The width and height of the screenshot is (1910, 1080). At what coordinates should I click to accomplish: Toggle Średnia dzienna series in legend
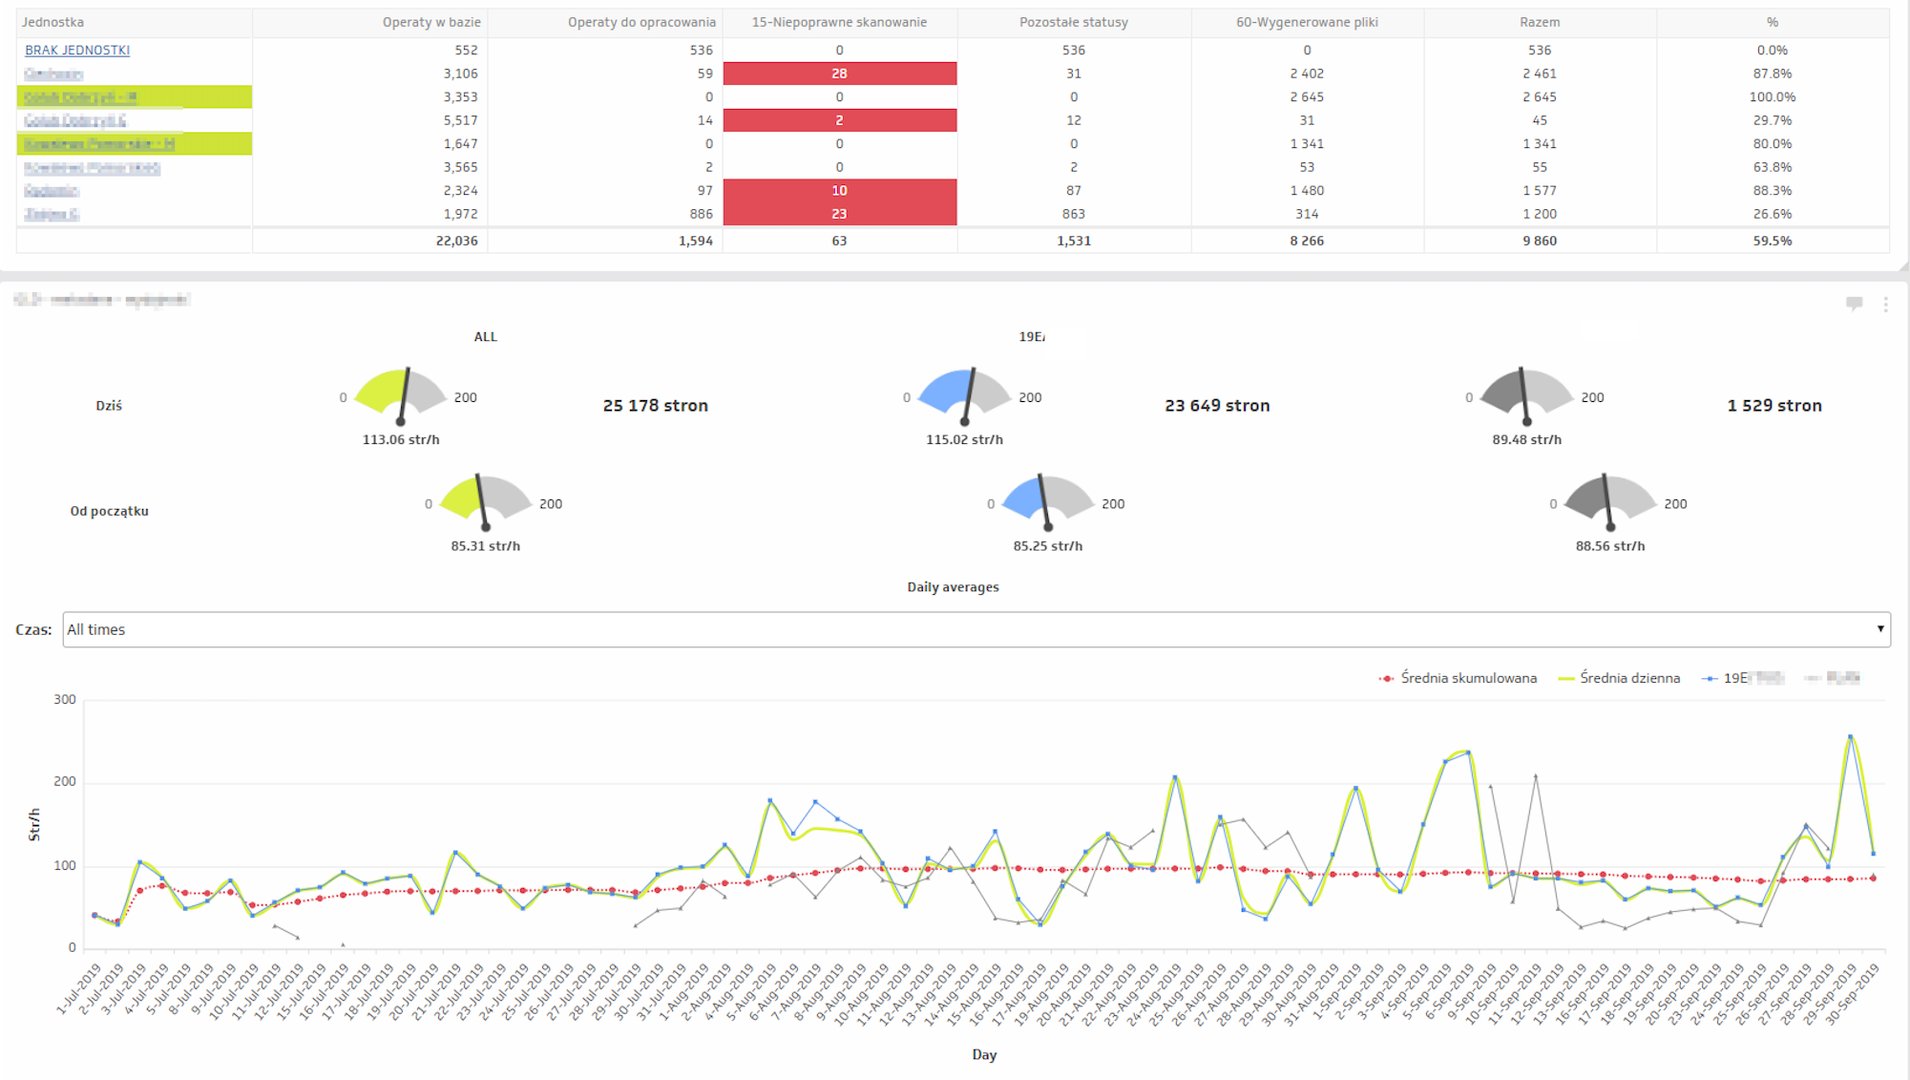click(x=1620, y=678)
